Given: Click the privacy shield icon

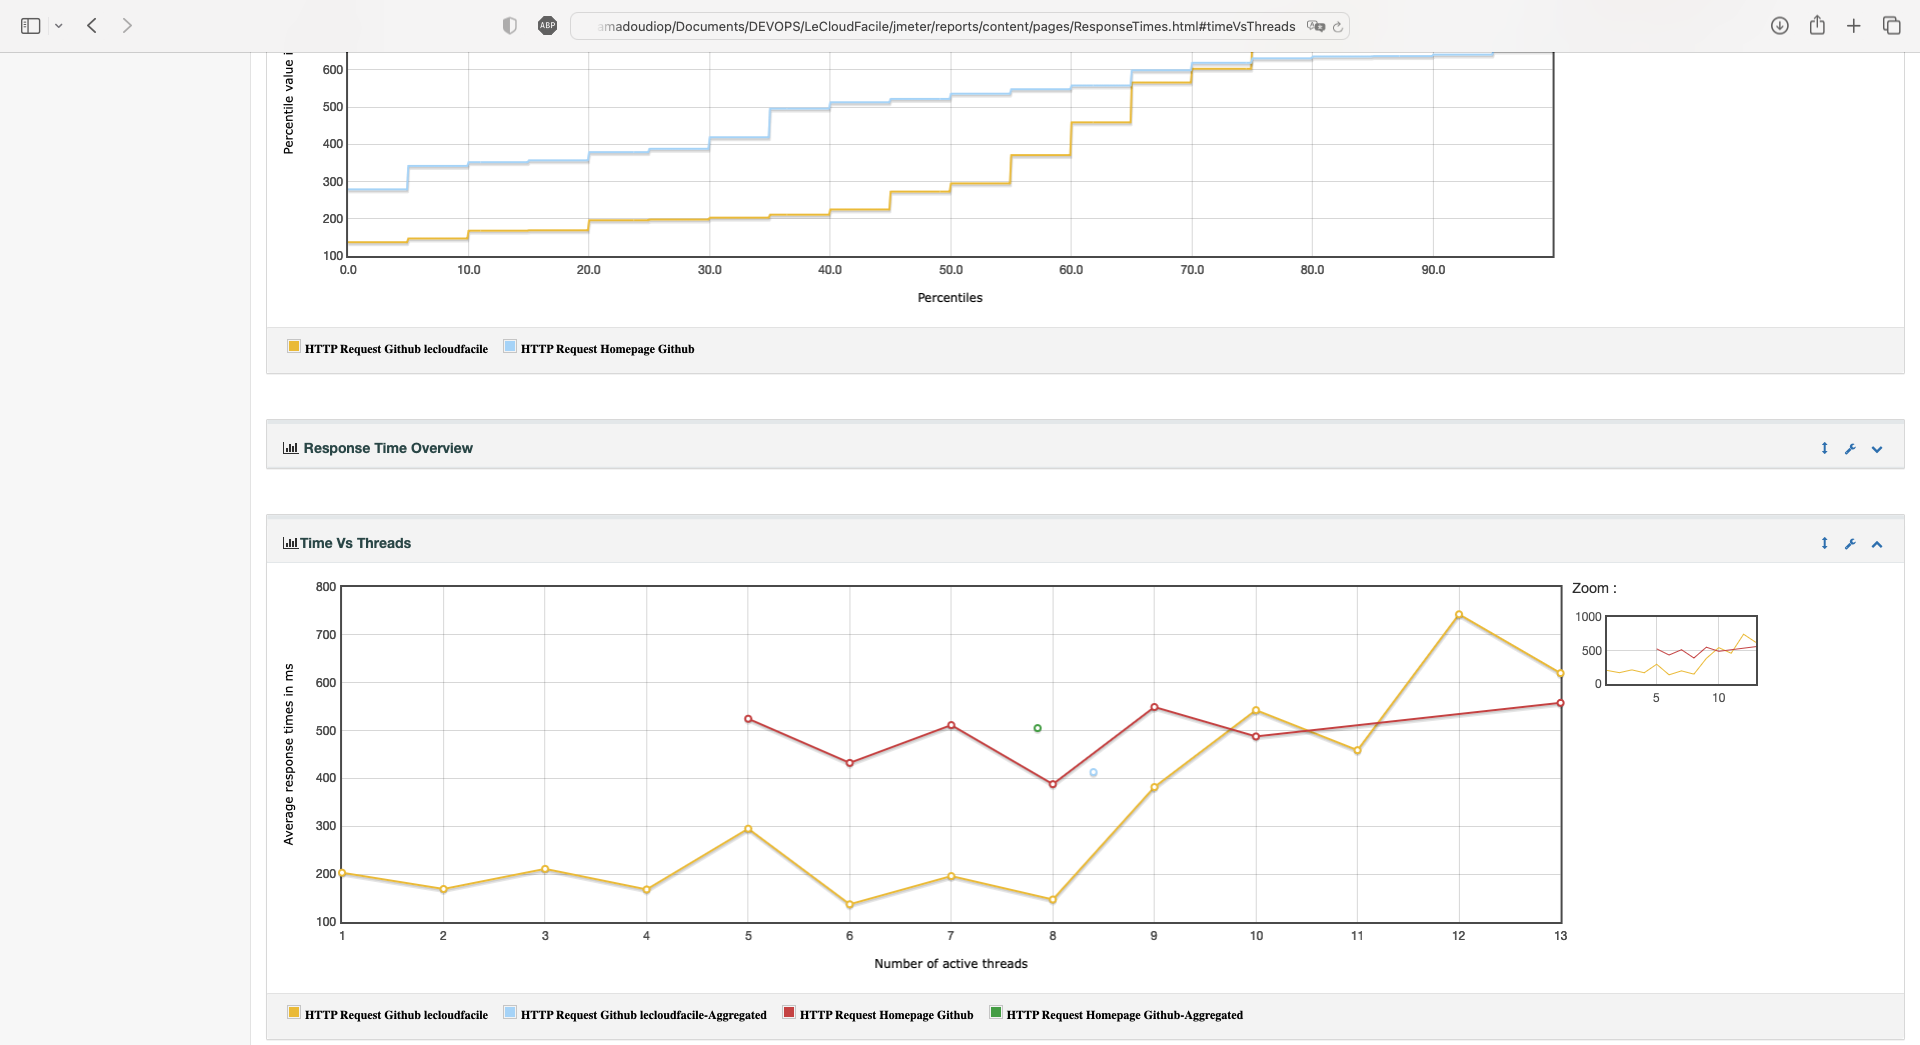Looking at the screenshot, I should (510, 26).
